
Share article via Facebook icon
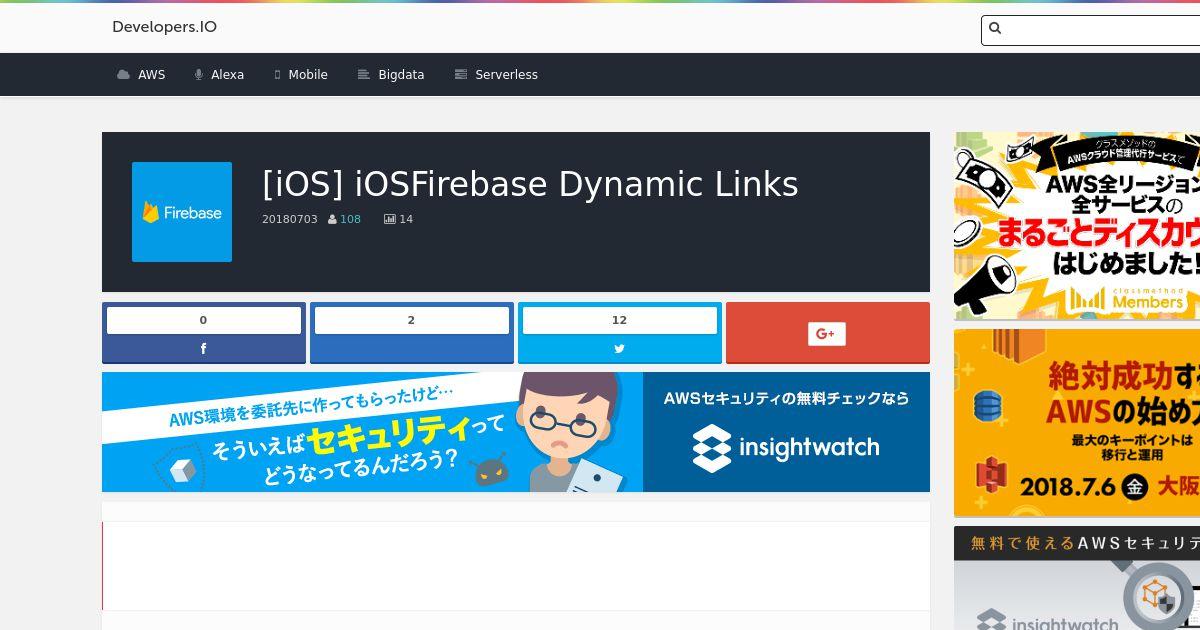[x=204, y=349]
